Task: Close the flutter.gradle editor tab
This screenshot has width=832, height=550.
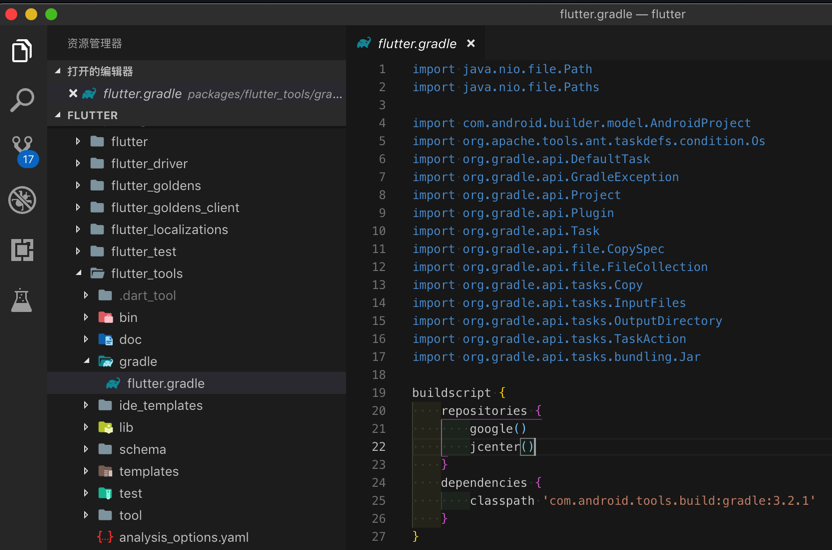Action: 471,44
